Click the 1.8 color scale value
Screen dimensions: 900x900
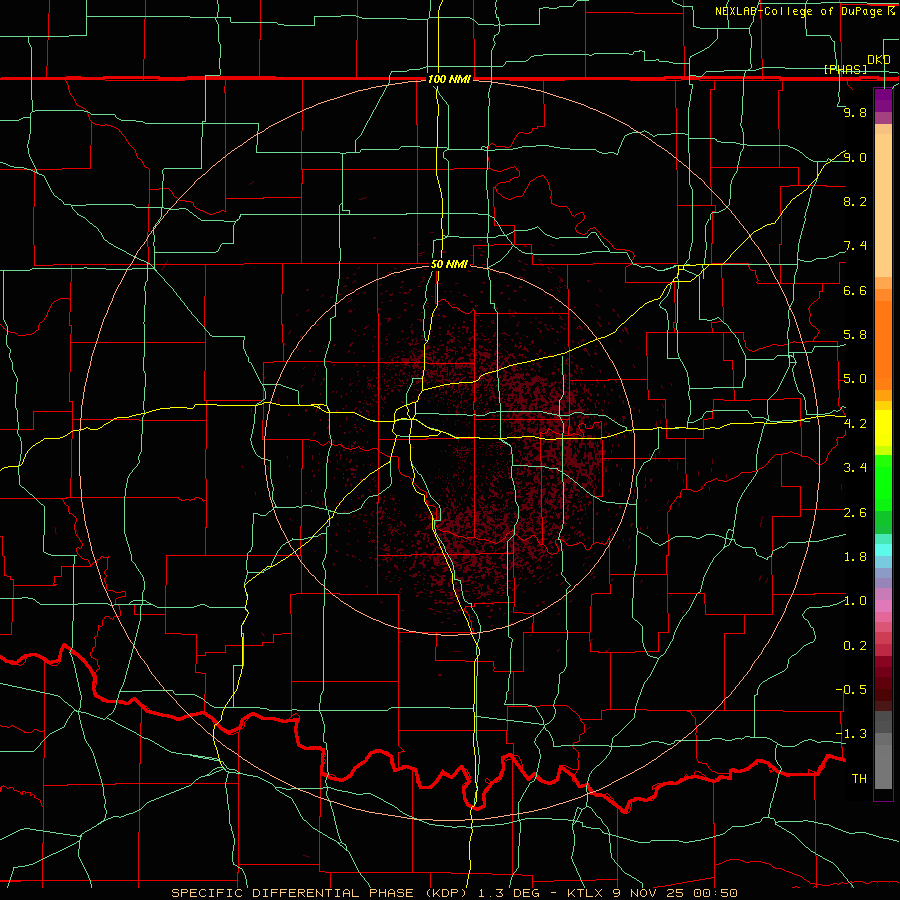coord(855,557)
